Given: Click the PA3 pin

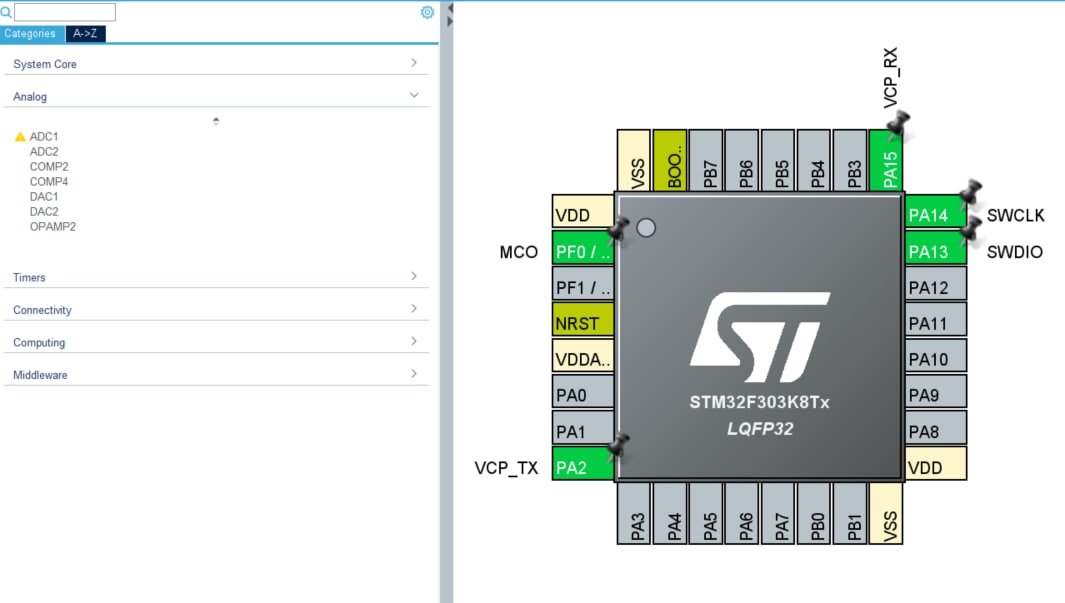Looking at the screenshot, I should point(634,513).
